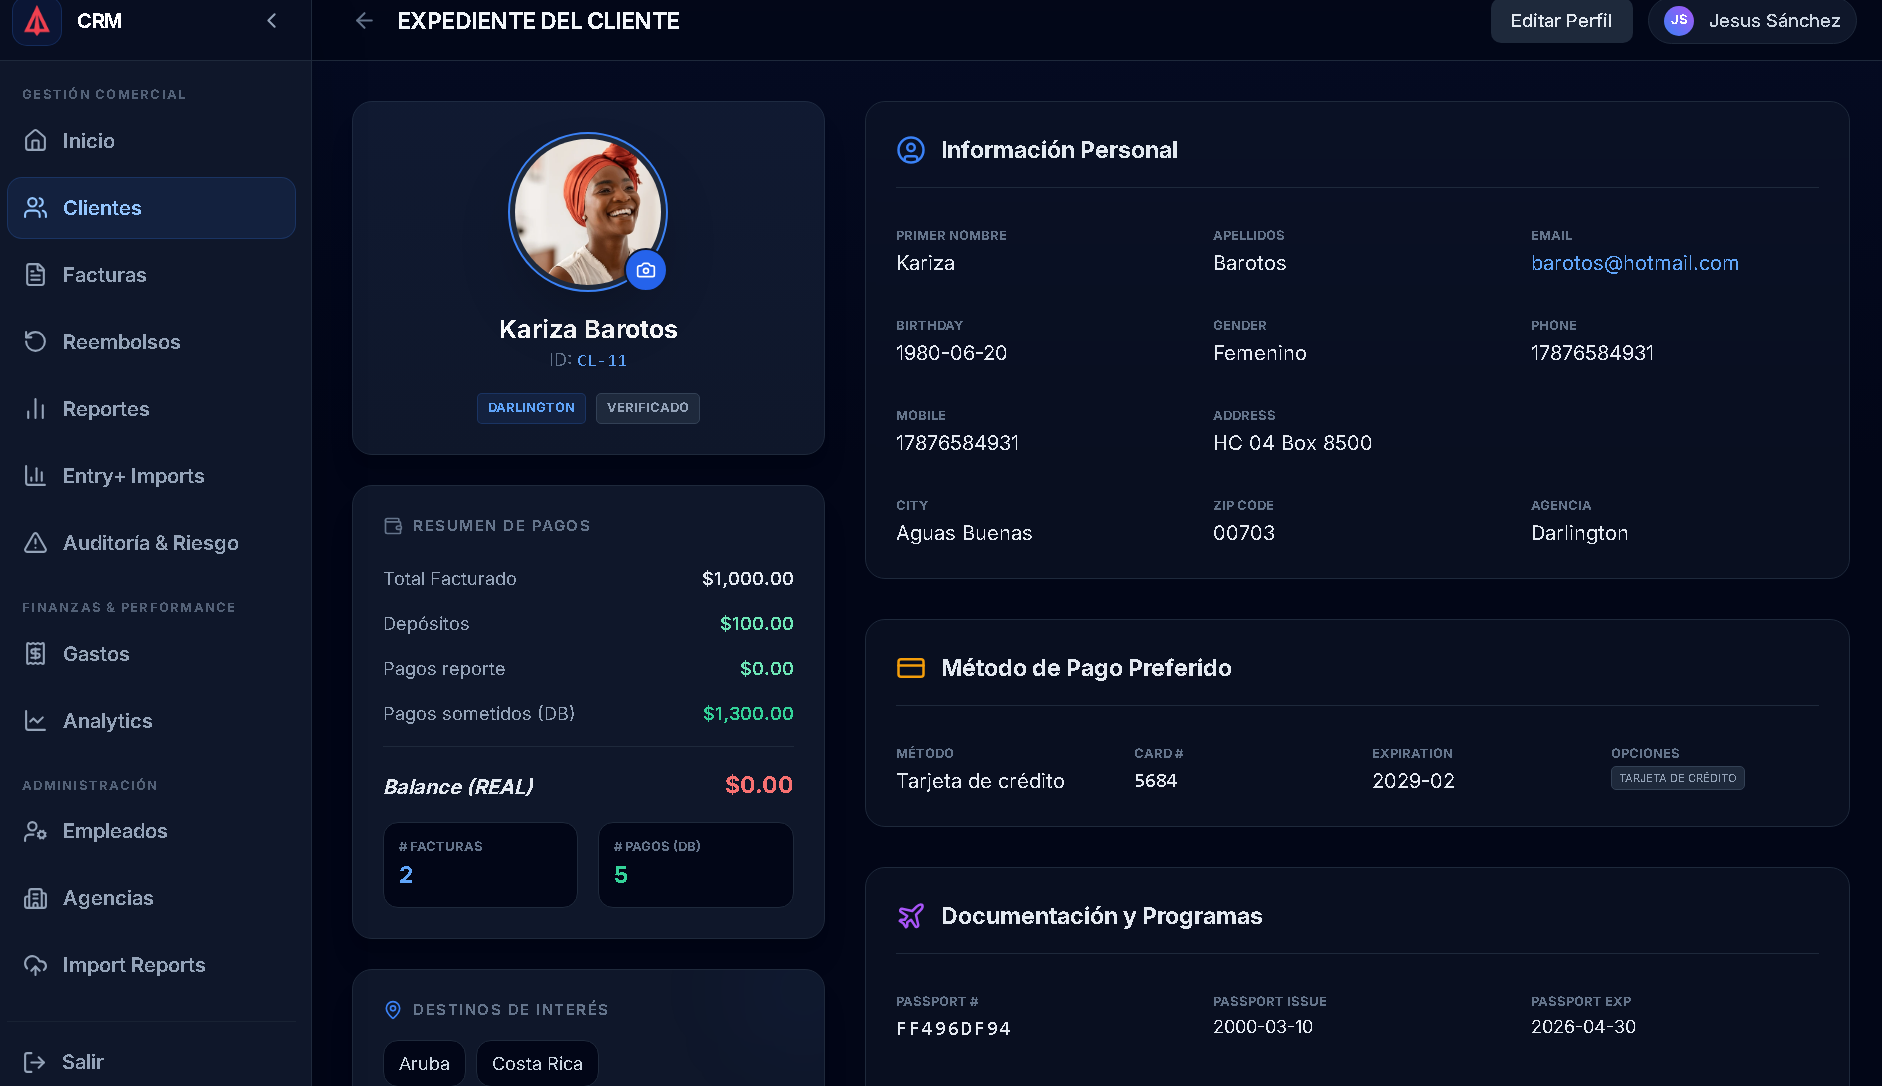
Task: Click the camera icon on profile photo
Action: click(646, 270)
